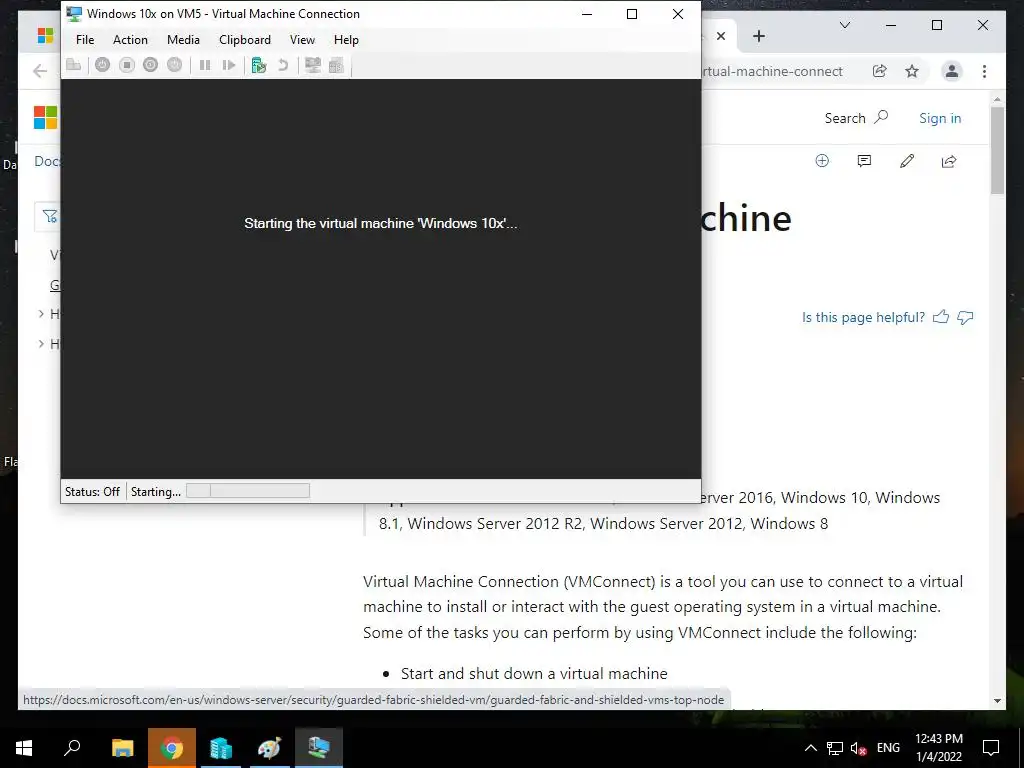The image size is (1024, 768).
Task: Open the Chrome profile avatar button
Action: pyautogui.click(x=952, y=71)
